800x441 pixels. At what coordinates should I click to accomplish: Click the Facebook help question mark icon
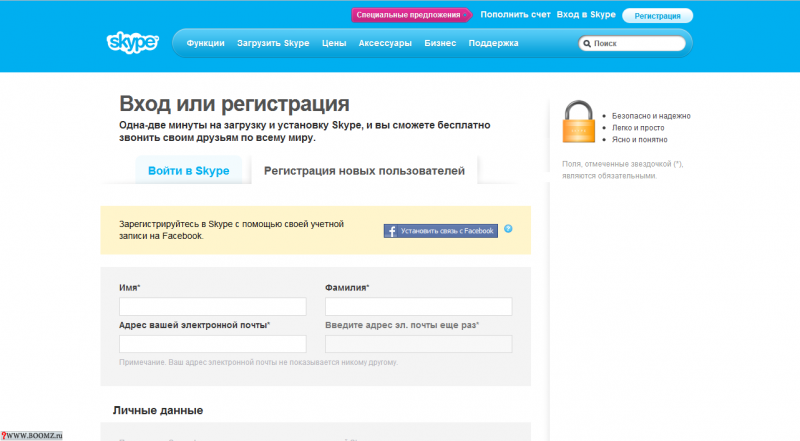click(508, 229)
